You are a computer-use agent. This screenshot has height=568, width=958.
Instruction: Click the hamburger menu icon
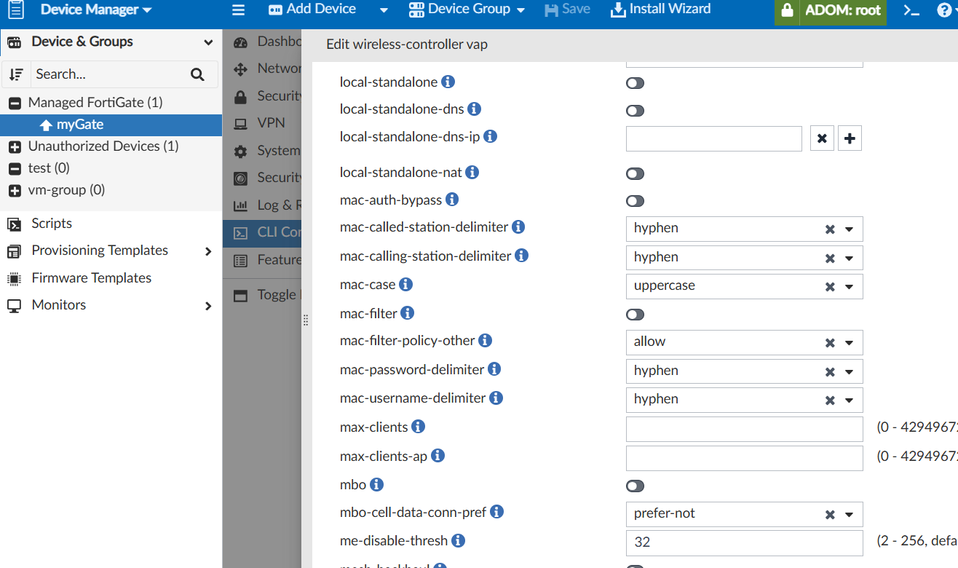pos(238,10)
